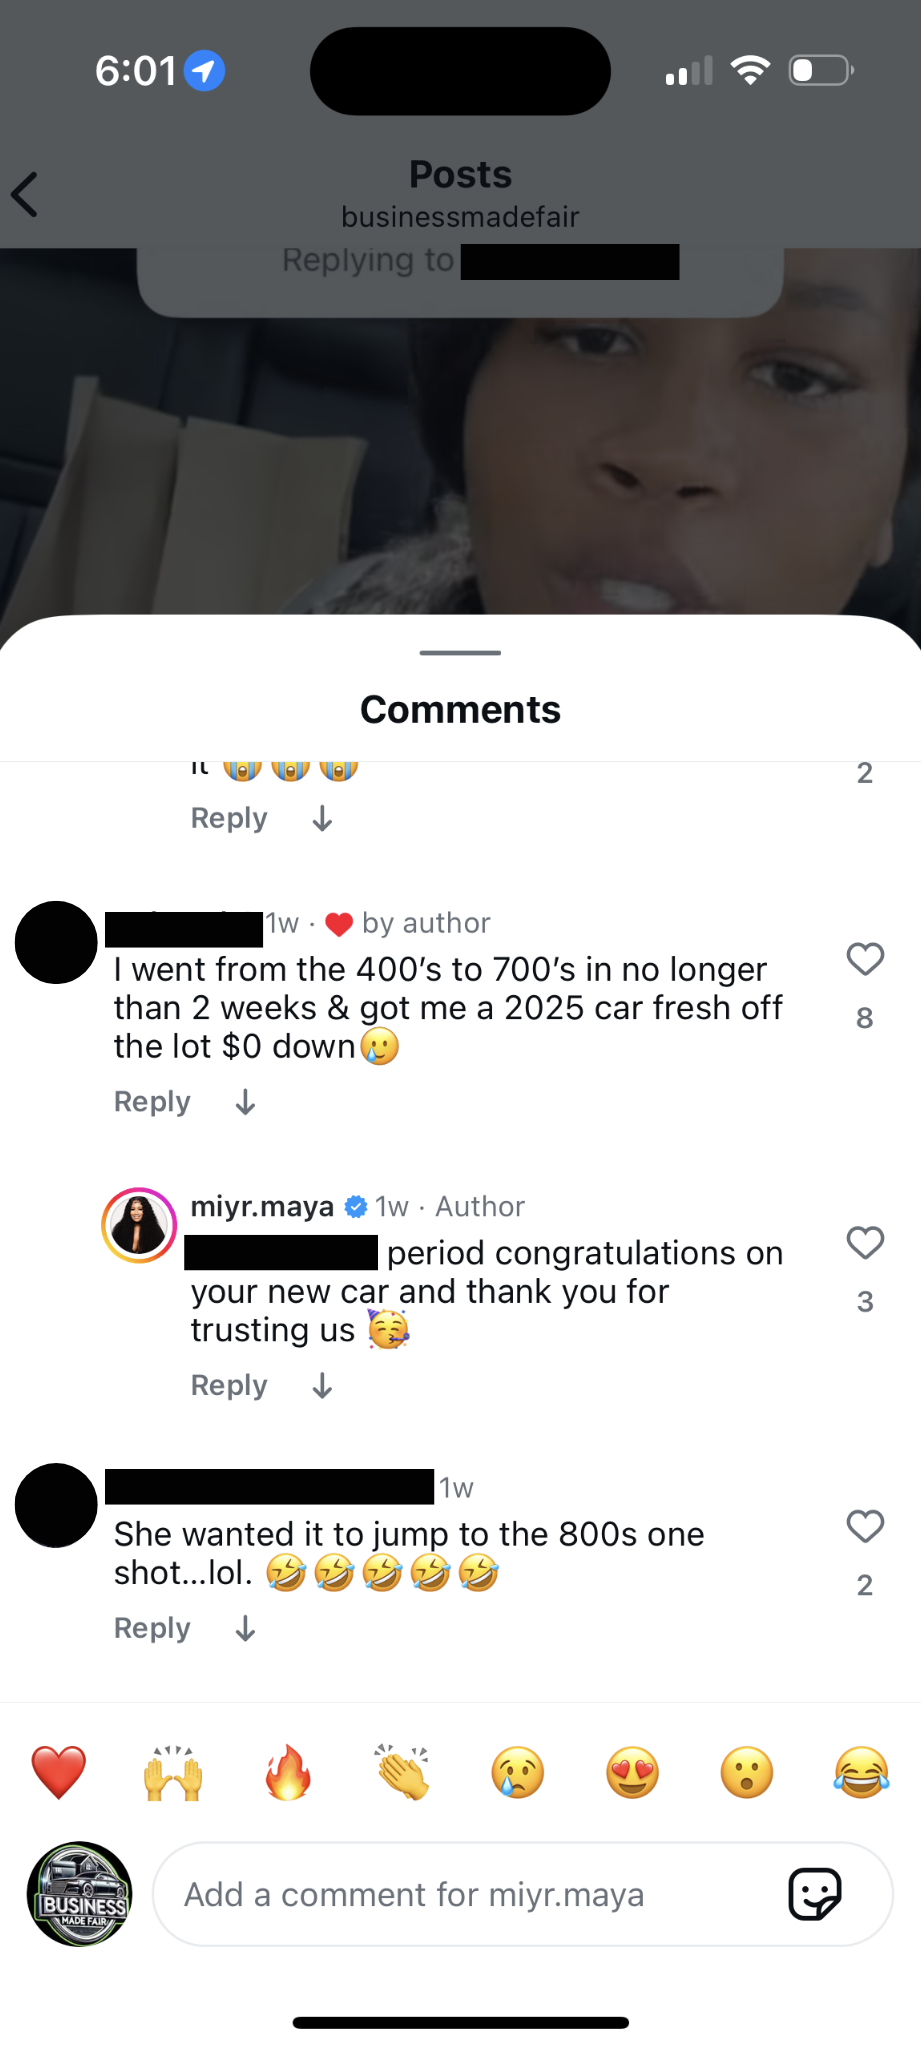Pick the clapping hands emoji reaction
Screen dimensions: 921x2048
(403, 1772)
